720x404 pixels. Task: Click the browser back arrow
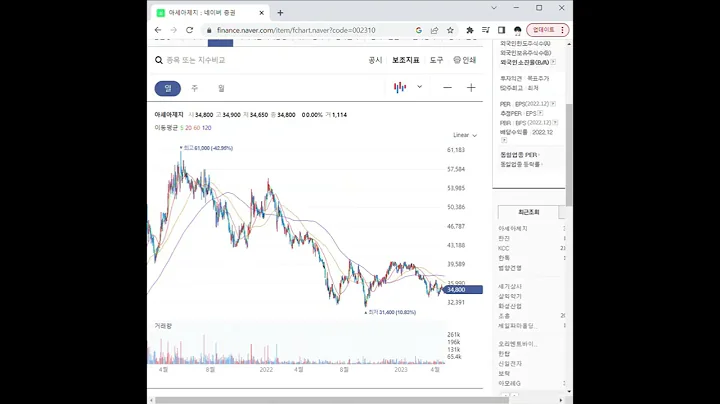[x=158, y=30]
